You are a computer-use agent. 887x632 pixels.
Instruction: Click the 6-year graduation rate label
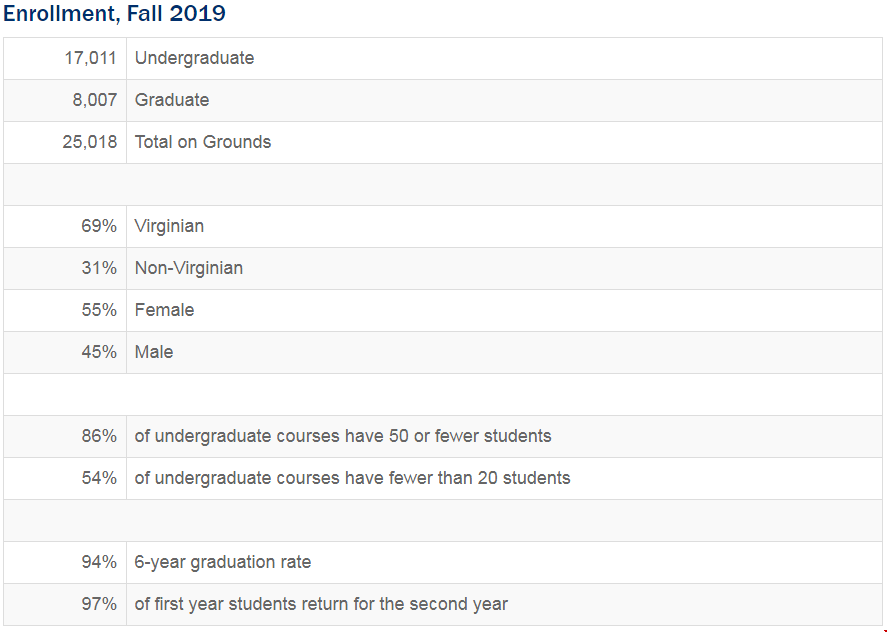222,562
